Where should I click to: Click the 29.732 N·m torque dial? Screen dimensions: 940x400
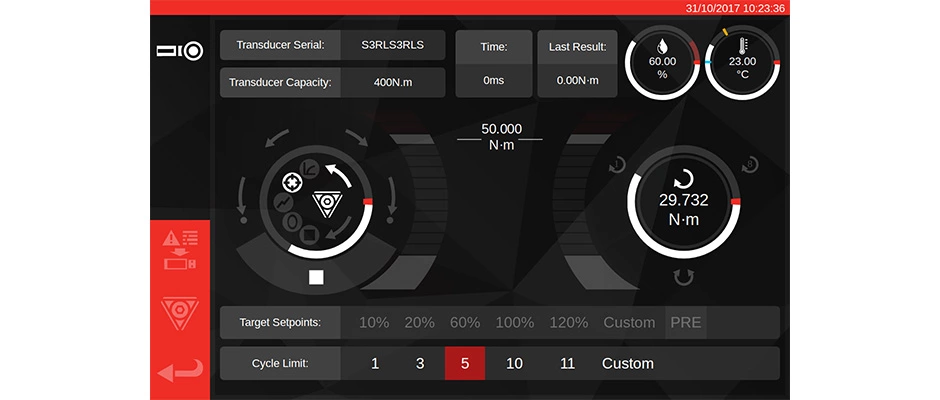pos(683,208)
